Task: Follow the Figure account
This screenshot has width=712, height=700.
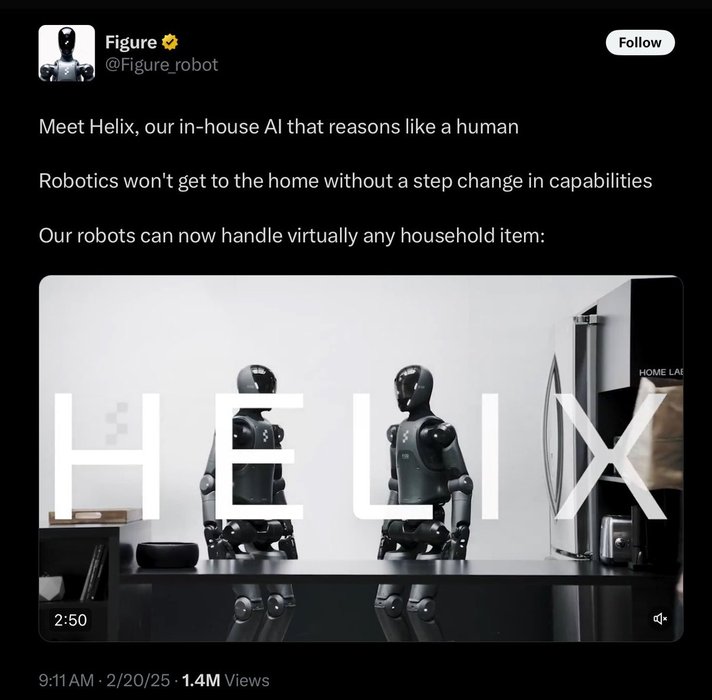Action: (640, 43)
